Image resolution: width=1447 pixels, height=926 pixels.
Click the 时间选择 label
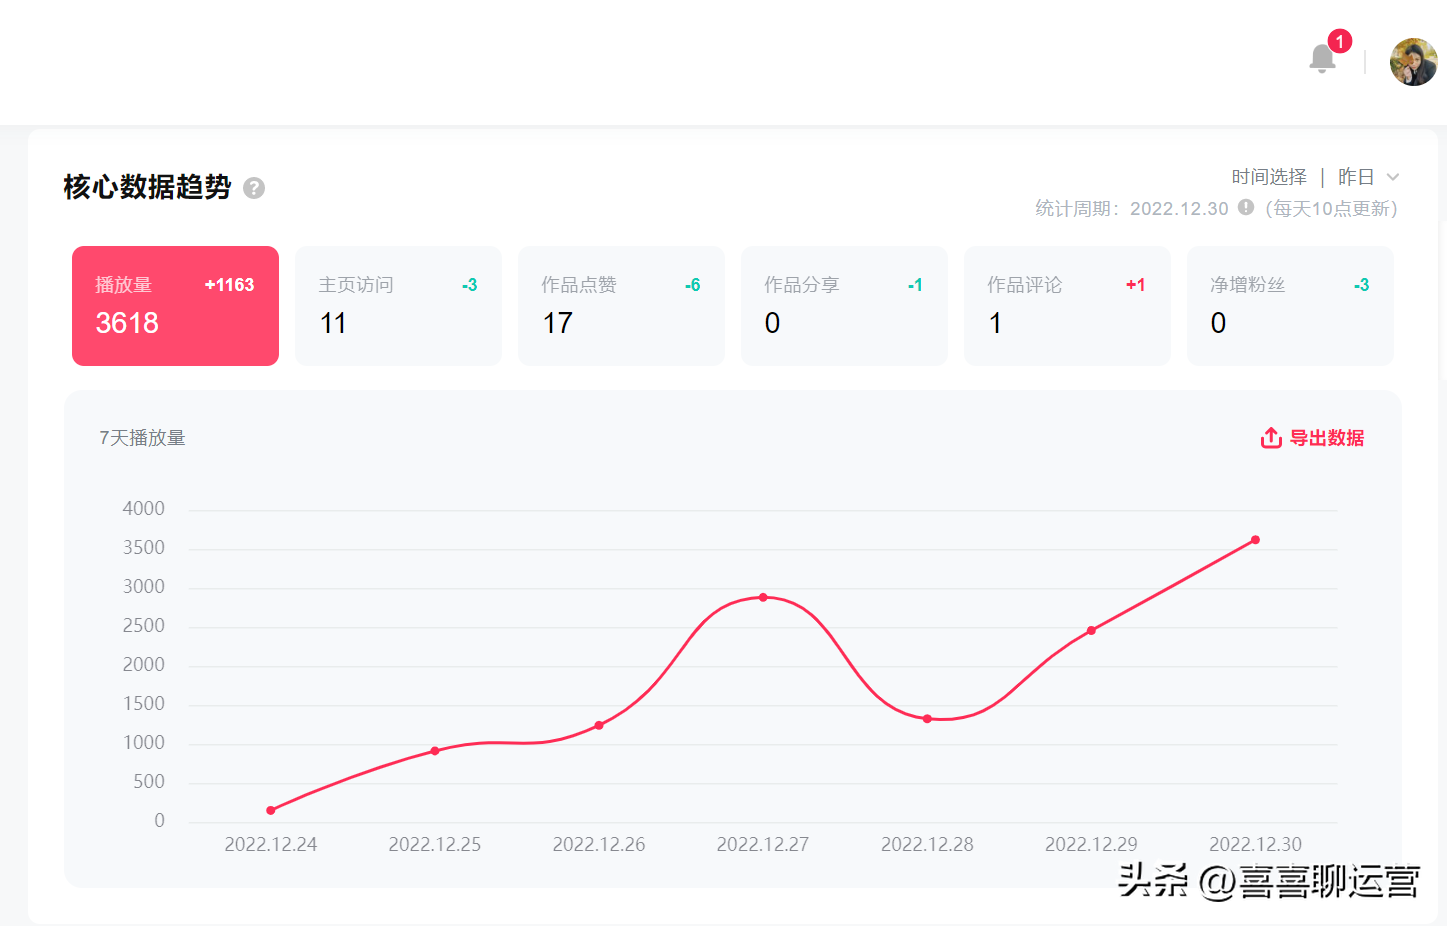click(1269, 177)
